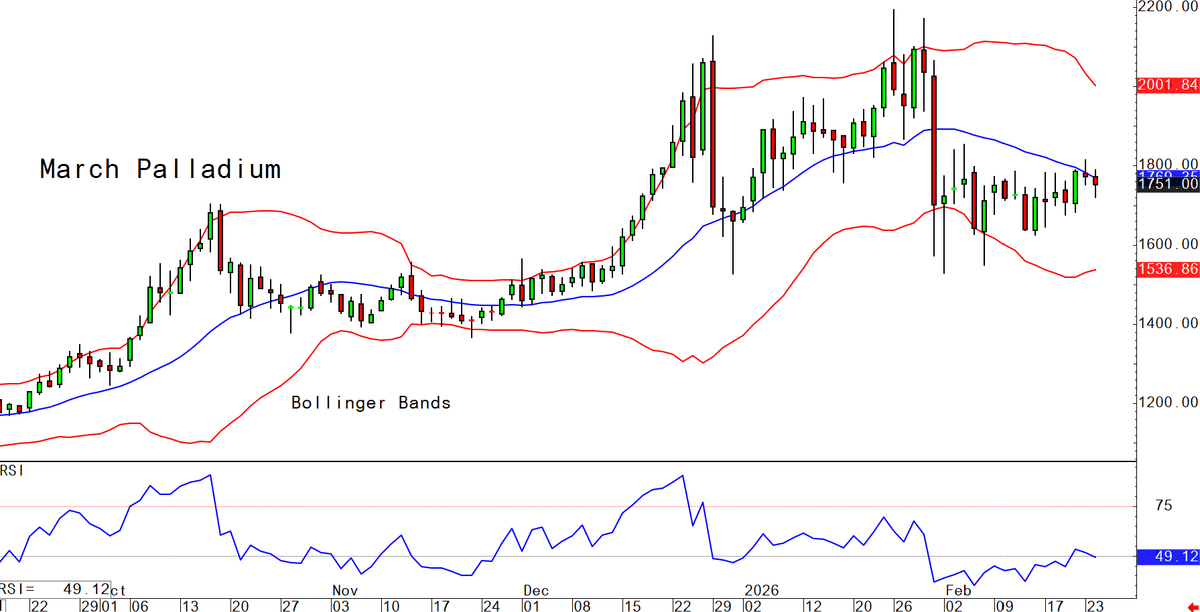Click the "13" date tick label

189,605
